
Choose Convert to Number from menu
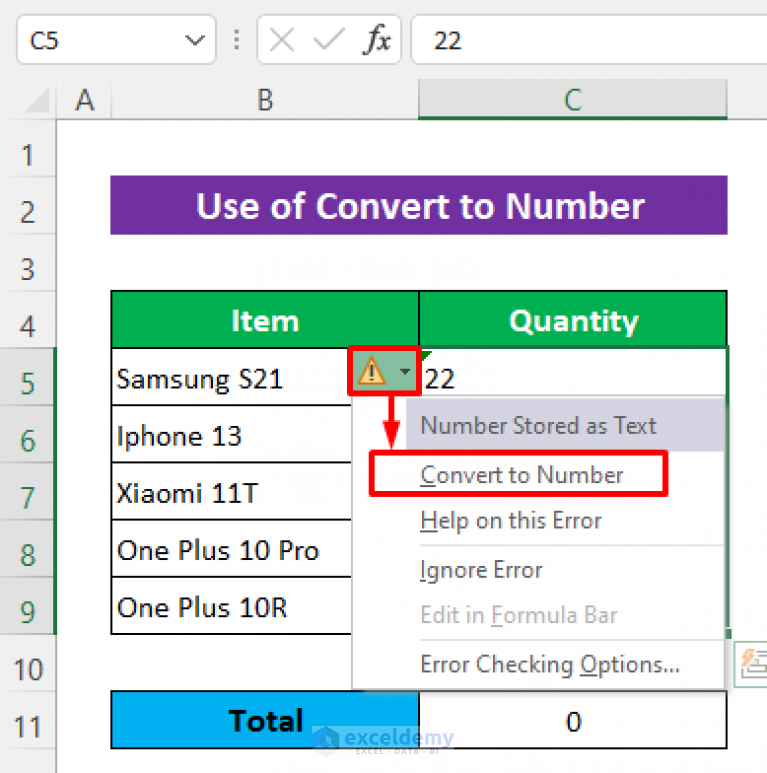coord(521,475)
